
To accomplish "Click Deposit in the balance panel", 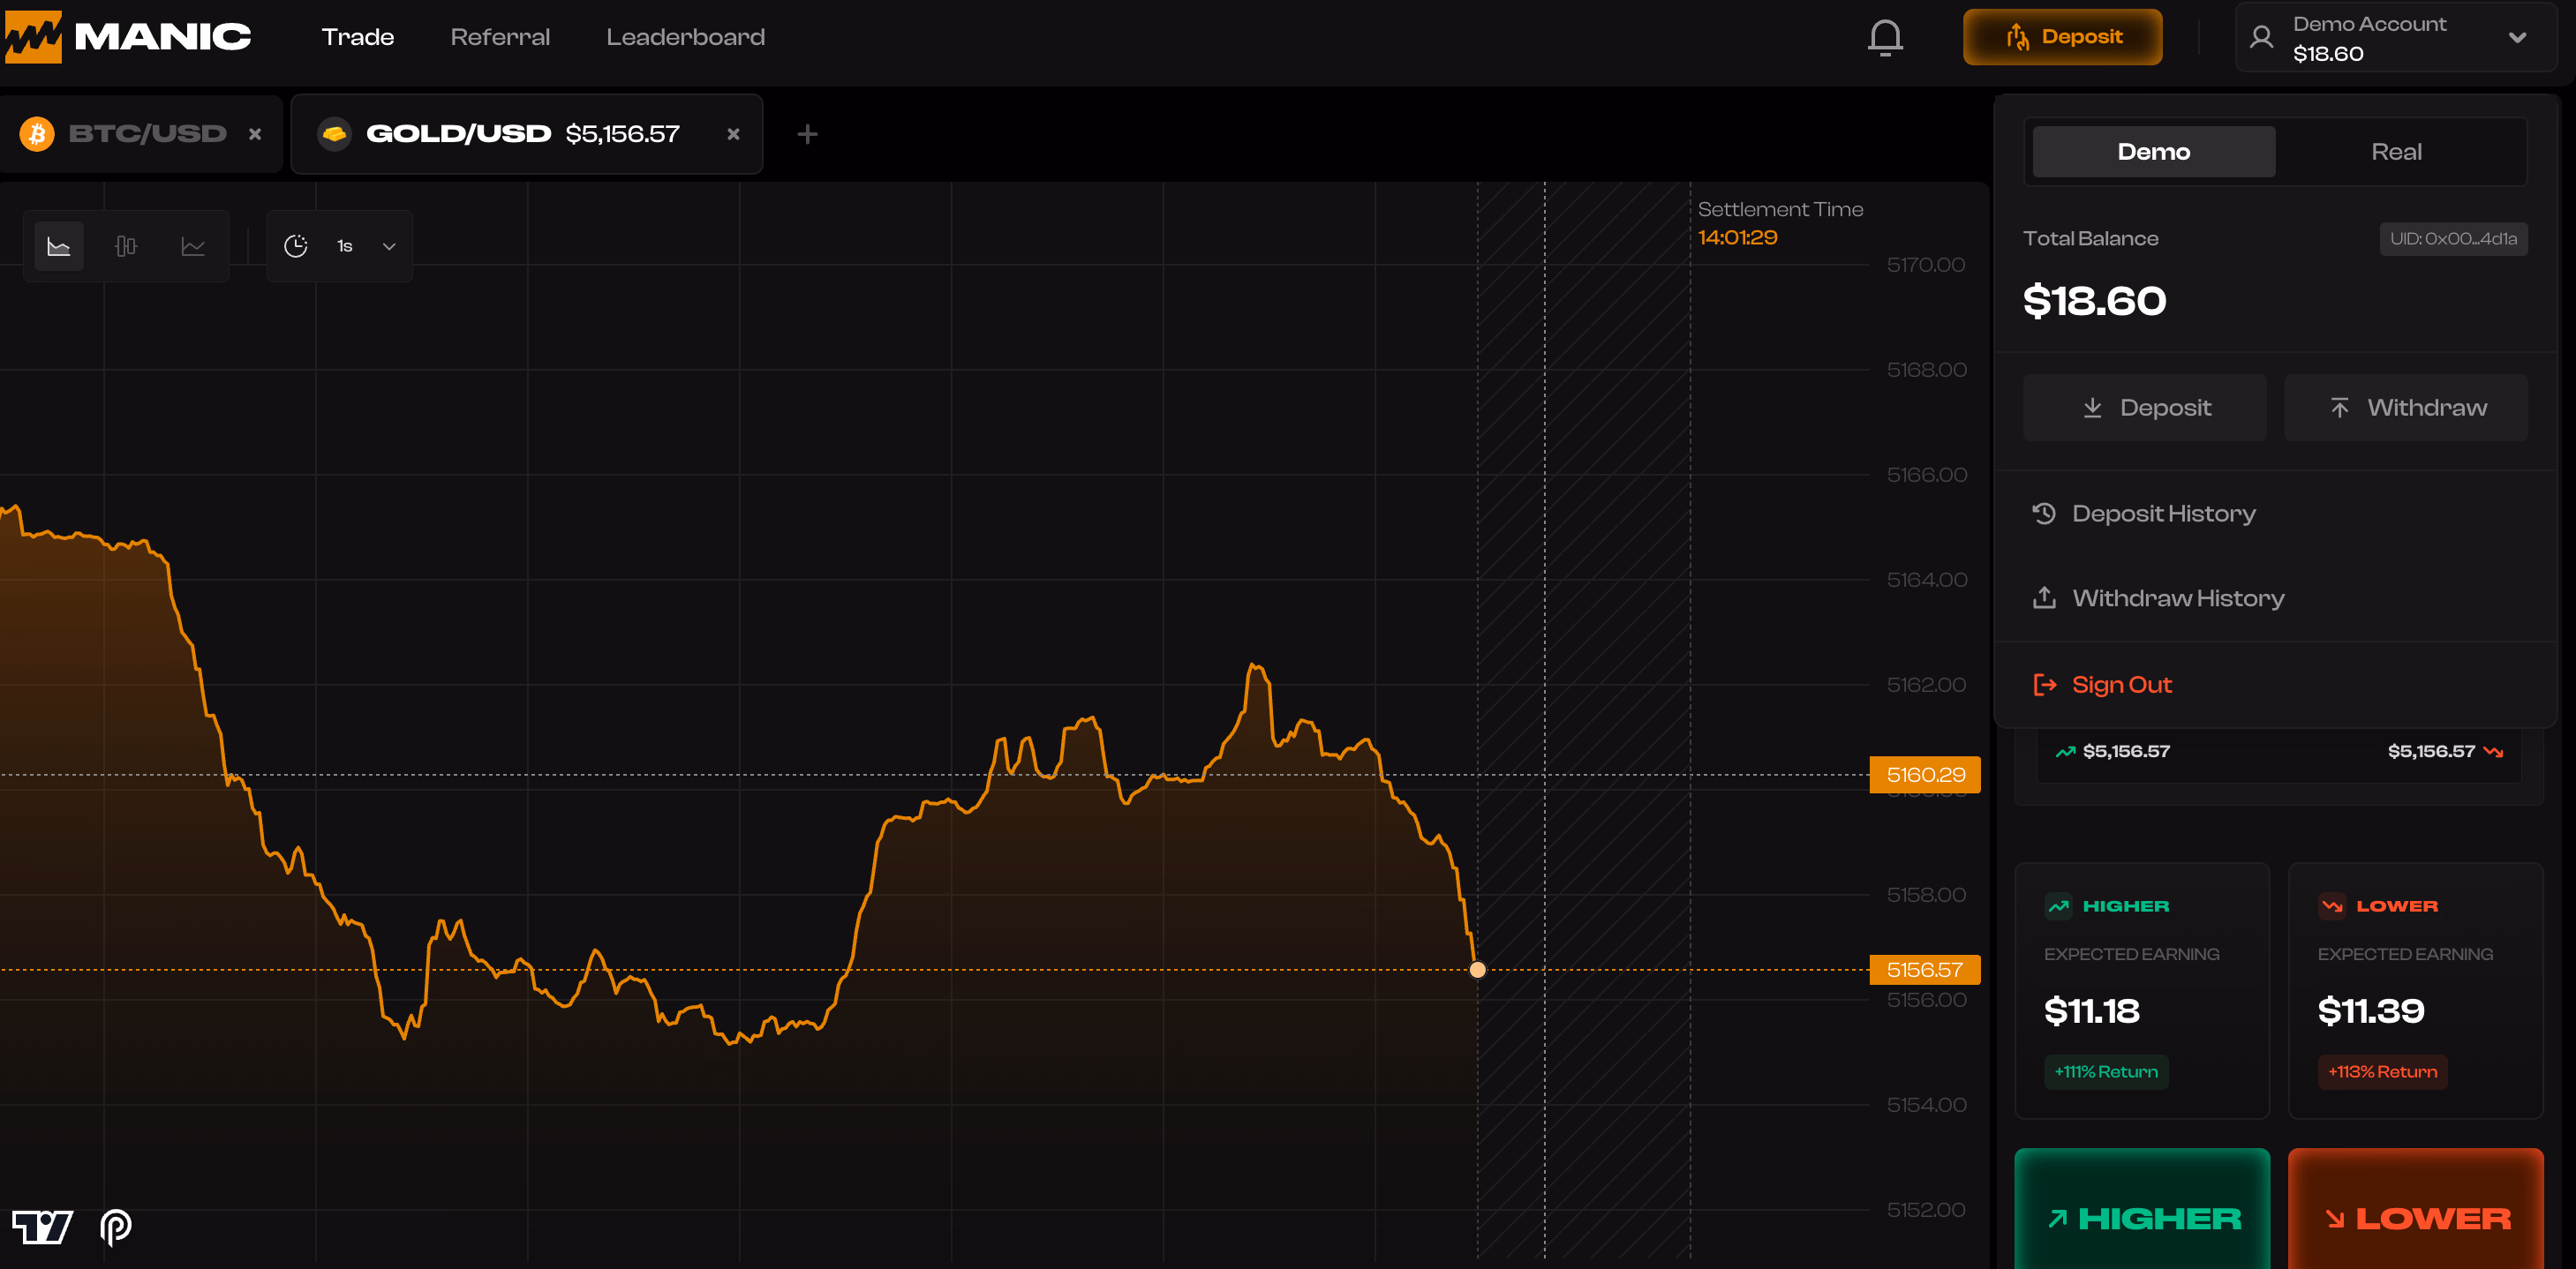I will point(2144,408).
